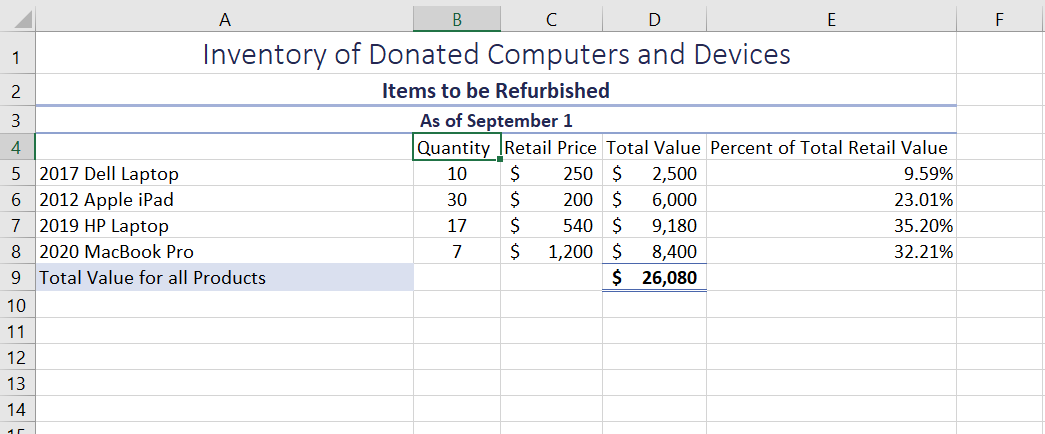Select row 2 header

(x=17, y=91)
